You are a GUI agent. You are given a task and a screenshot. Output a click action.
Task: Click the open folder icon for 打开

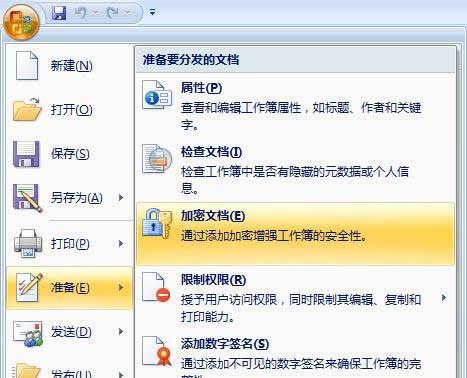pyautogui.click(x=27, y=110)
